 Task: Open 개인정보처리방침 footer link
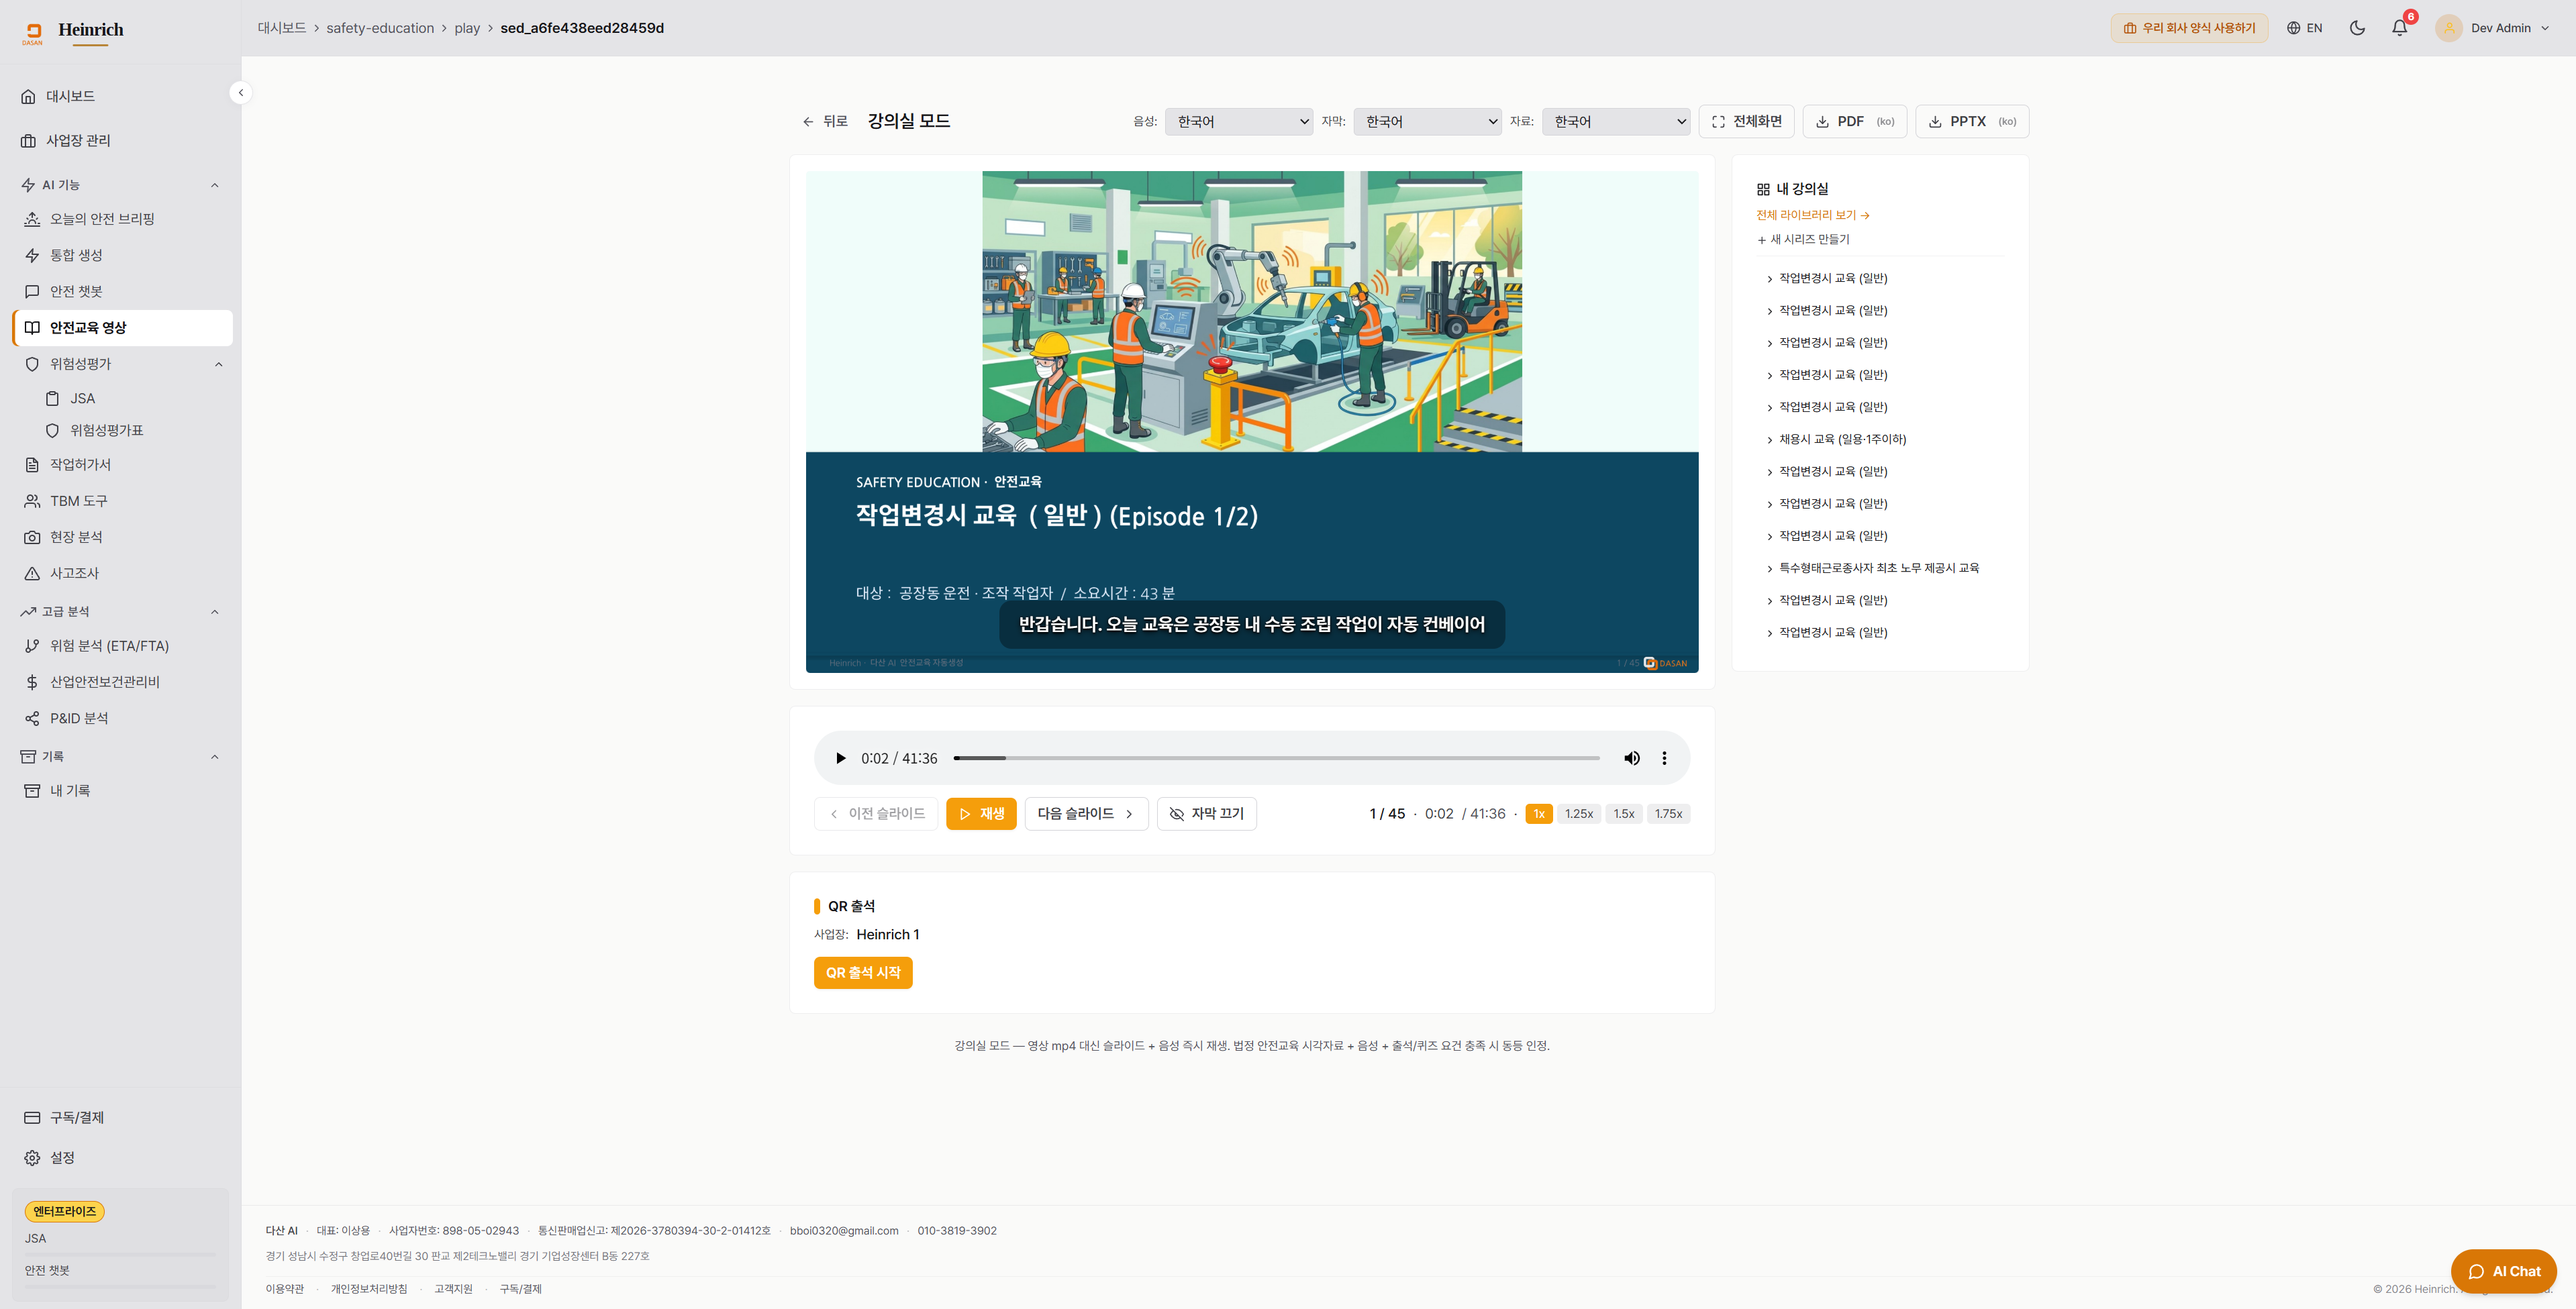tap(369, 1289)
